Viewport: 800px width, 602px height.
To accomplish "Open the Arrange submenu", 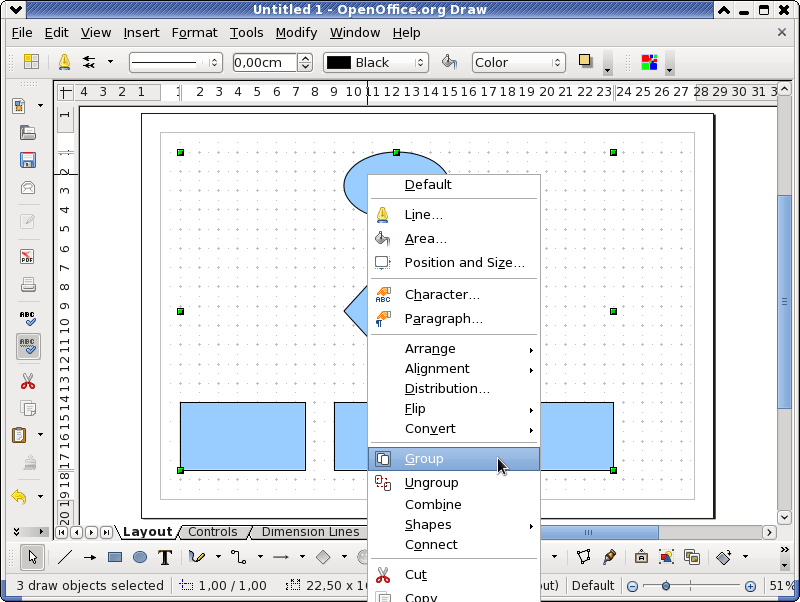I will click(454, 349).
